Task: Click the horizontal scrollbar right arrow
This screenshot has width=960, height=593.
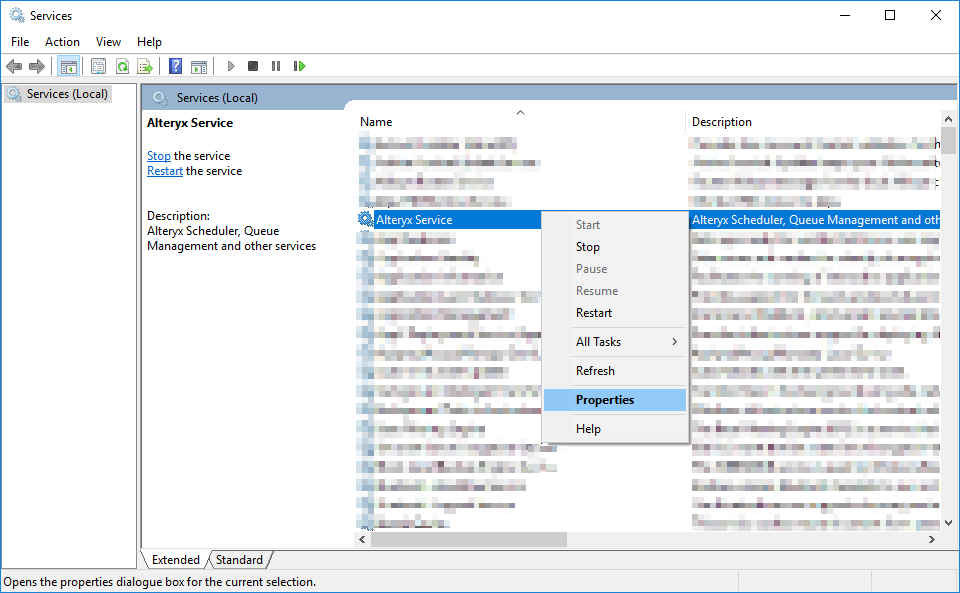Action: coord(932,539)
